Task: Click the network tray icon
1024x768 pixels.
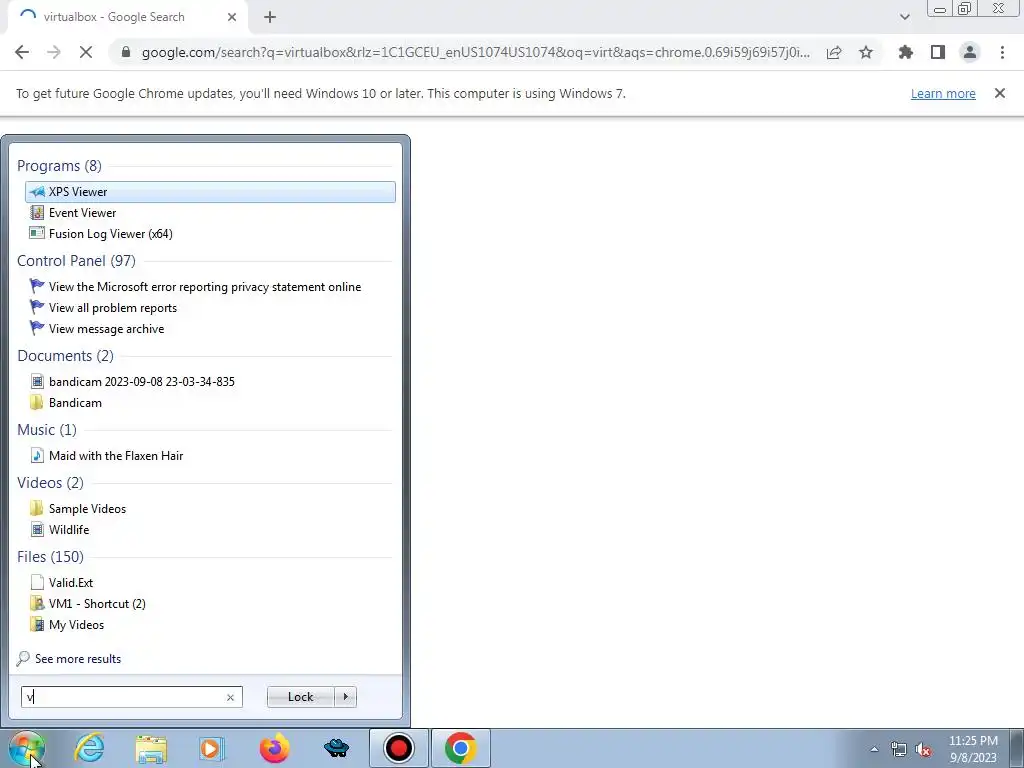Action: (x=899, y=750)
